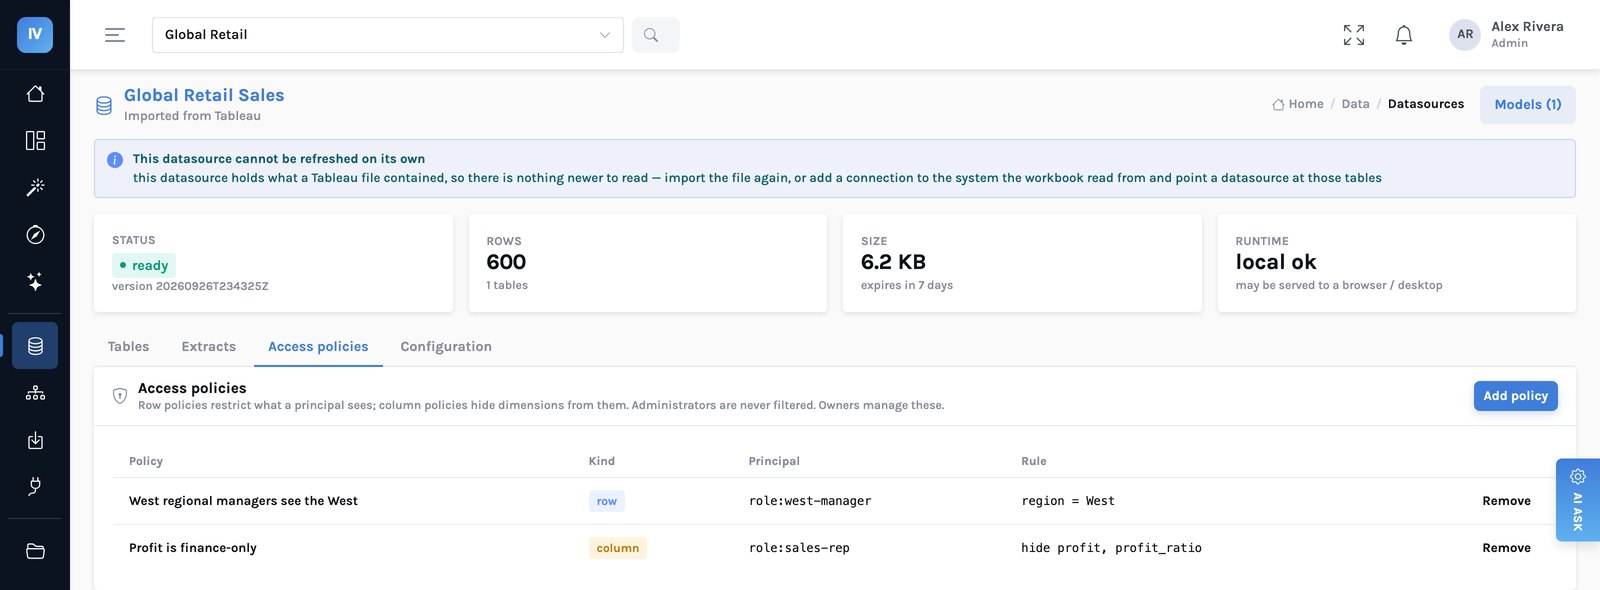Click the 600 rows value
This screenshot has width=1600, height=590.
coord(506,262)
